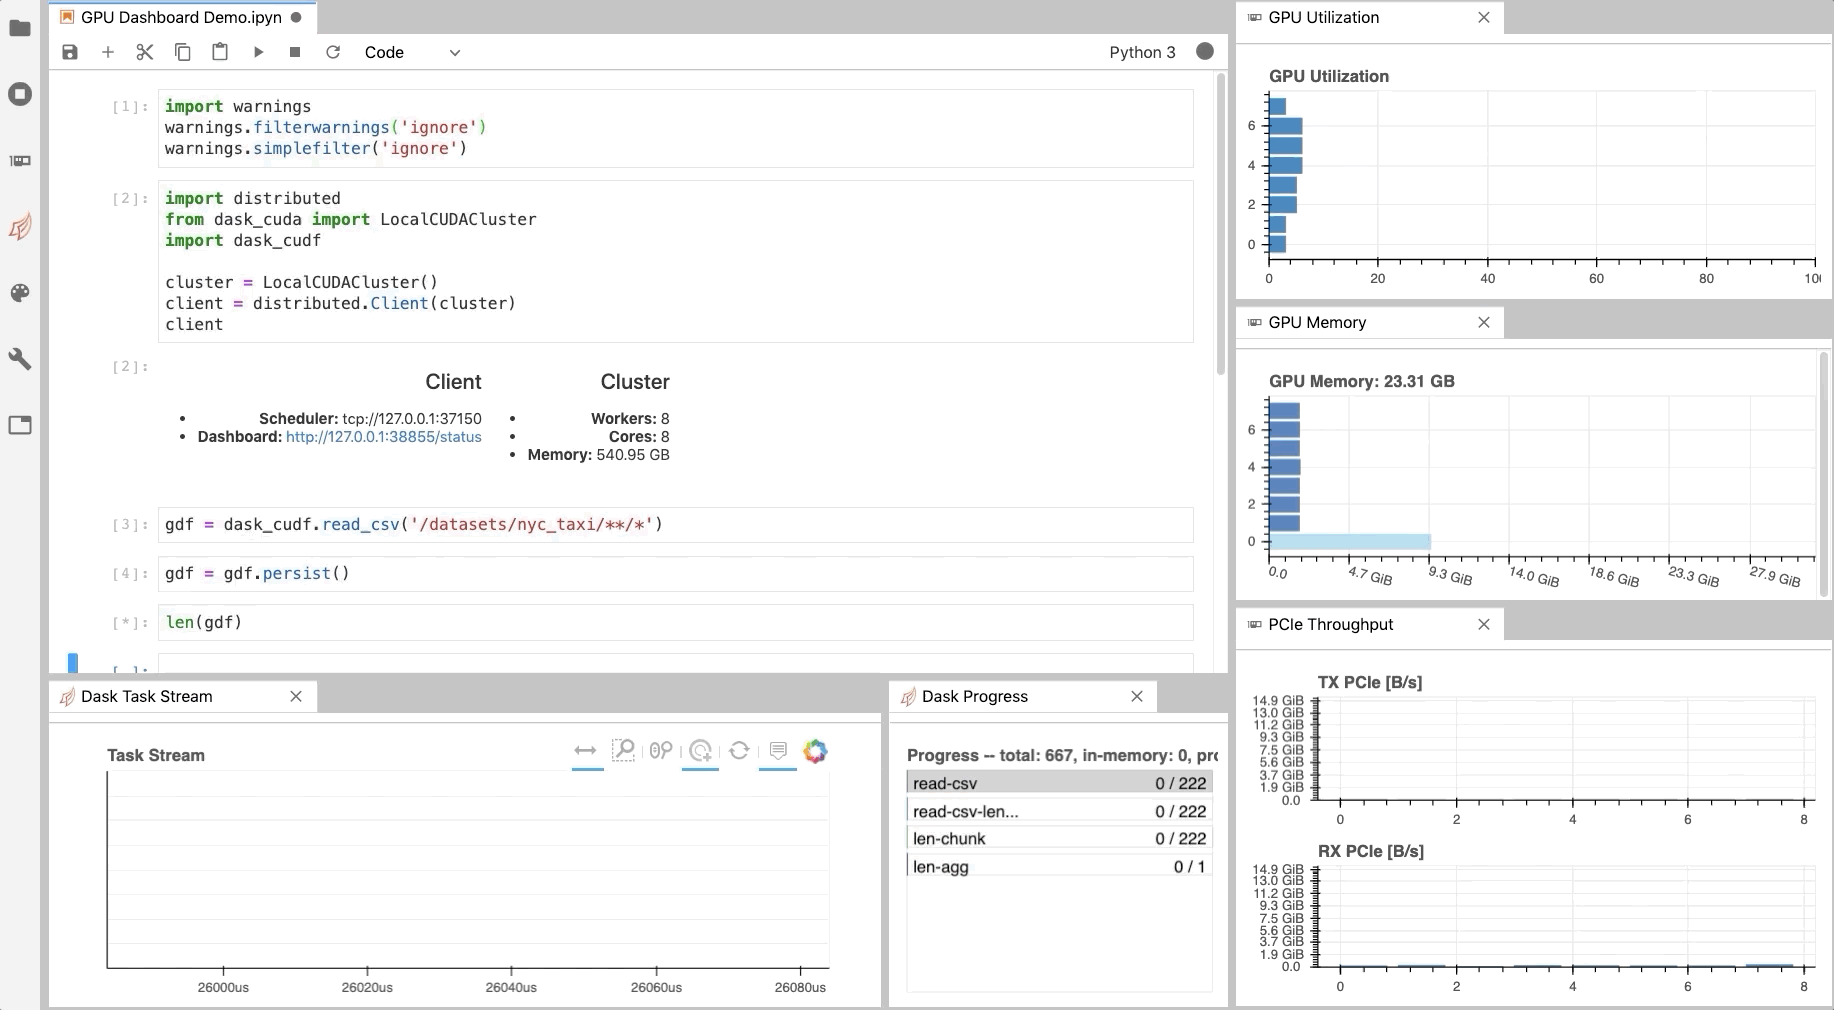Toggle the hover tool in Task Stream
Screen dimensions: 1834x1010
(x=778, y=751)
